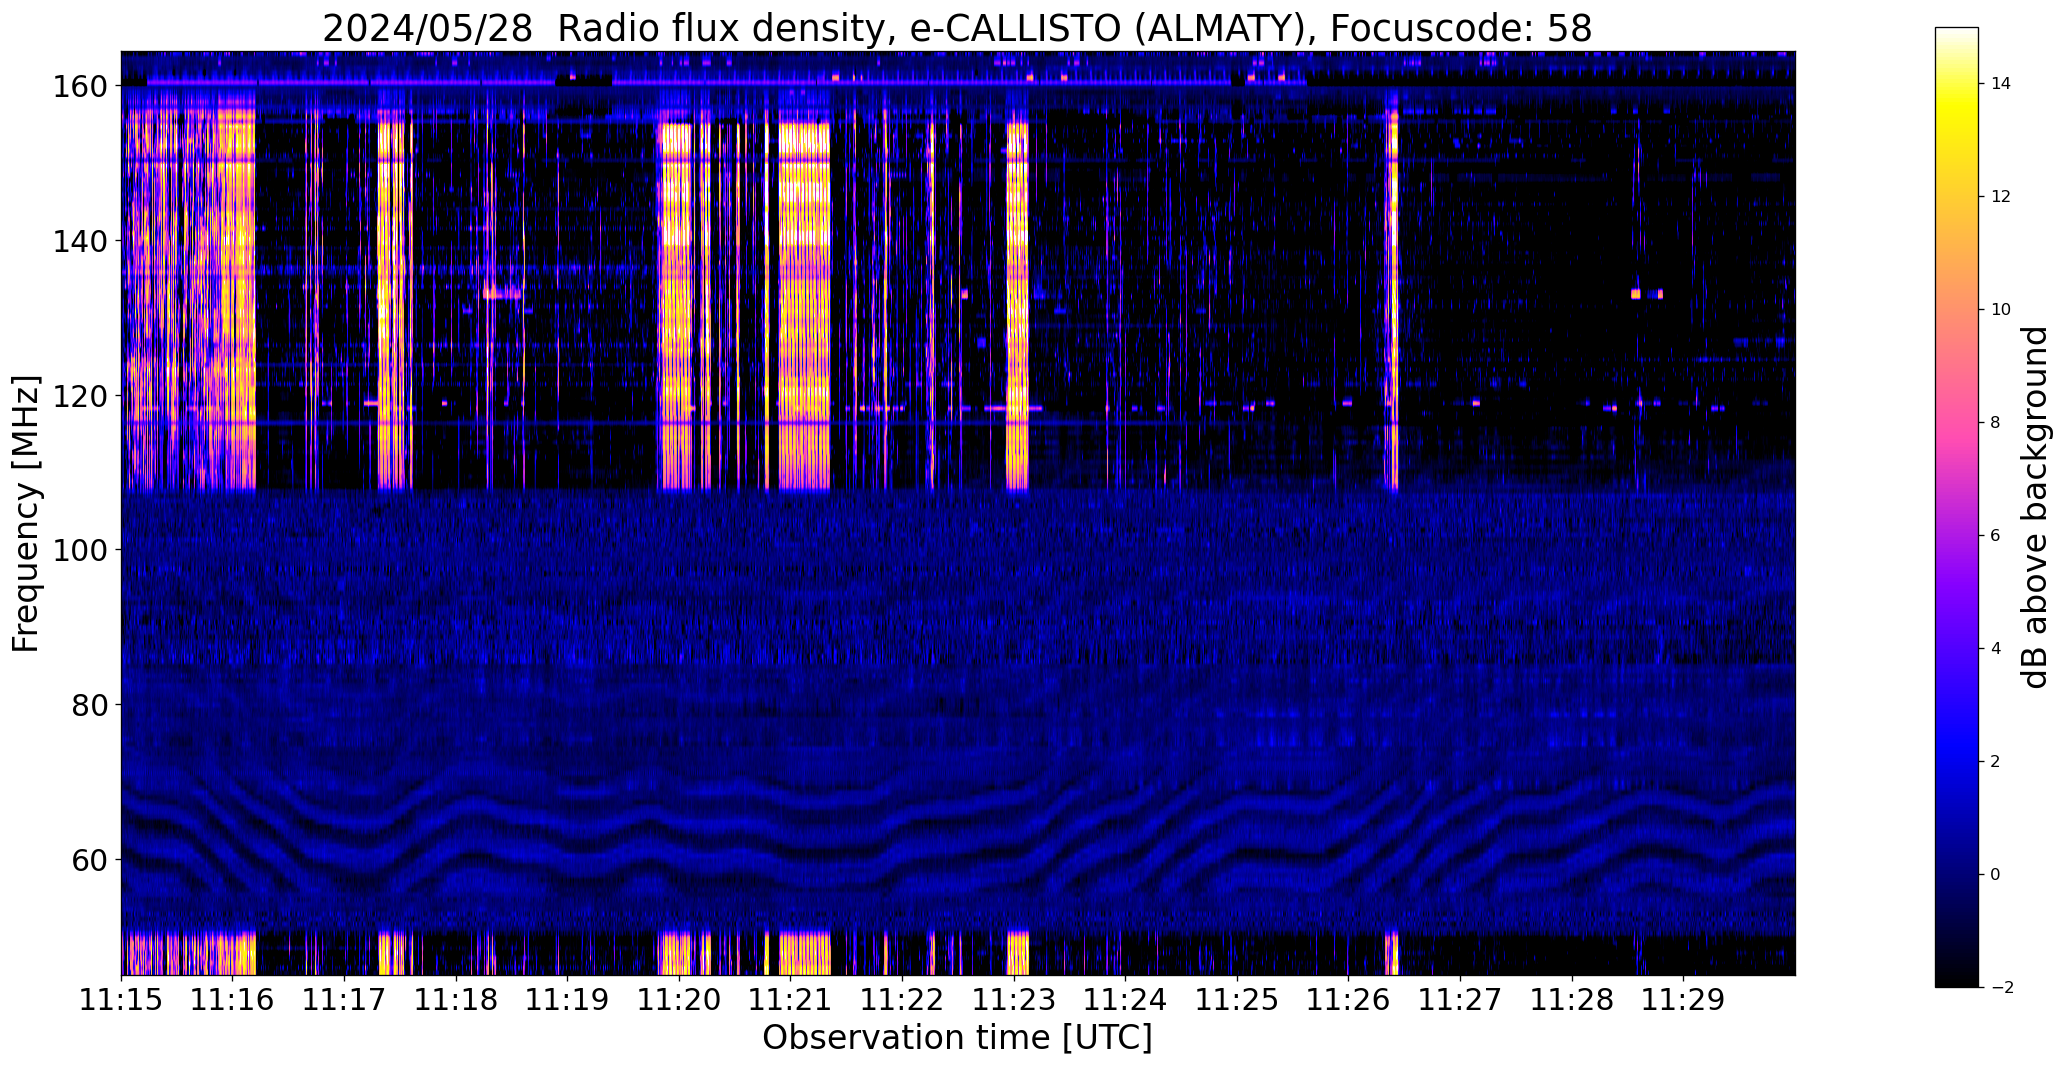The image size is (2066, 1067).
Task: Click the colorbar tick label 14
Action: pos(2000,84)
